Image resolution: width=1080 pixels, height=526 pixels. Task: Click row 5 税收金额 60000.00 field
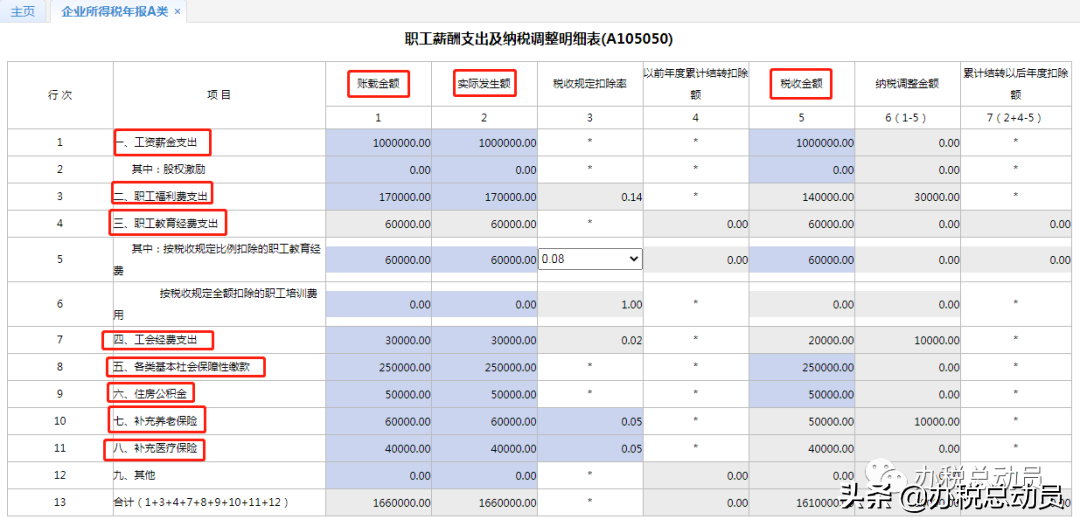coord(802,260)
